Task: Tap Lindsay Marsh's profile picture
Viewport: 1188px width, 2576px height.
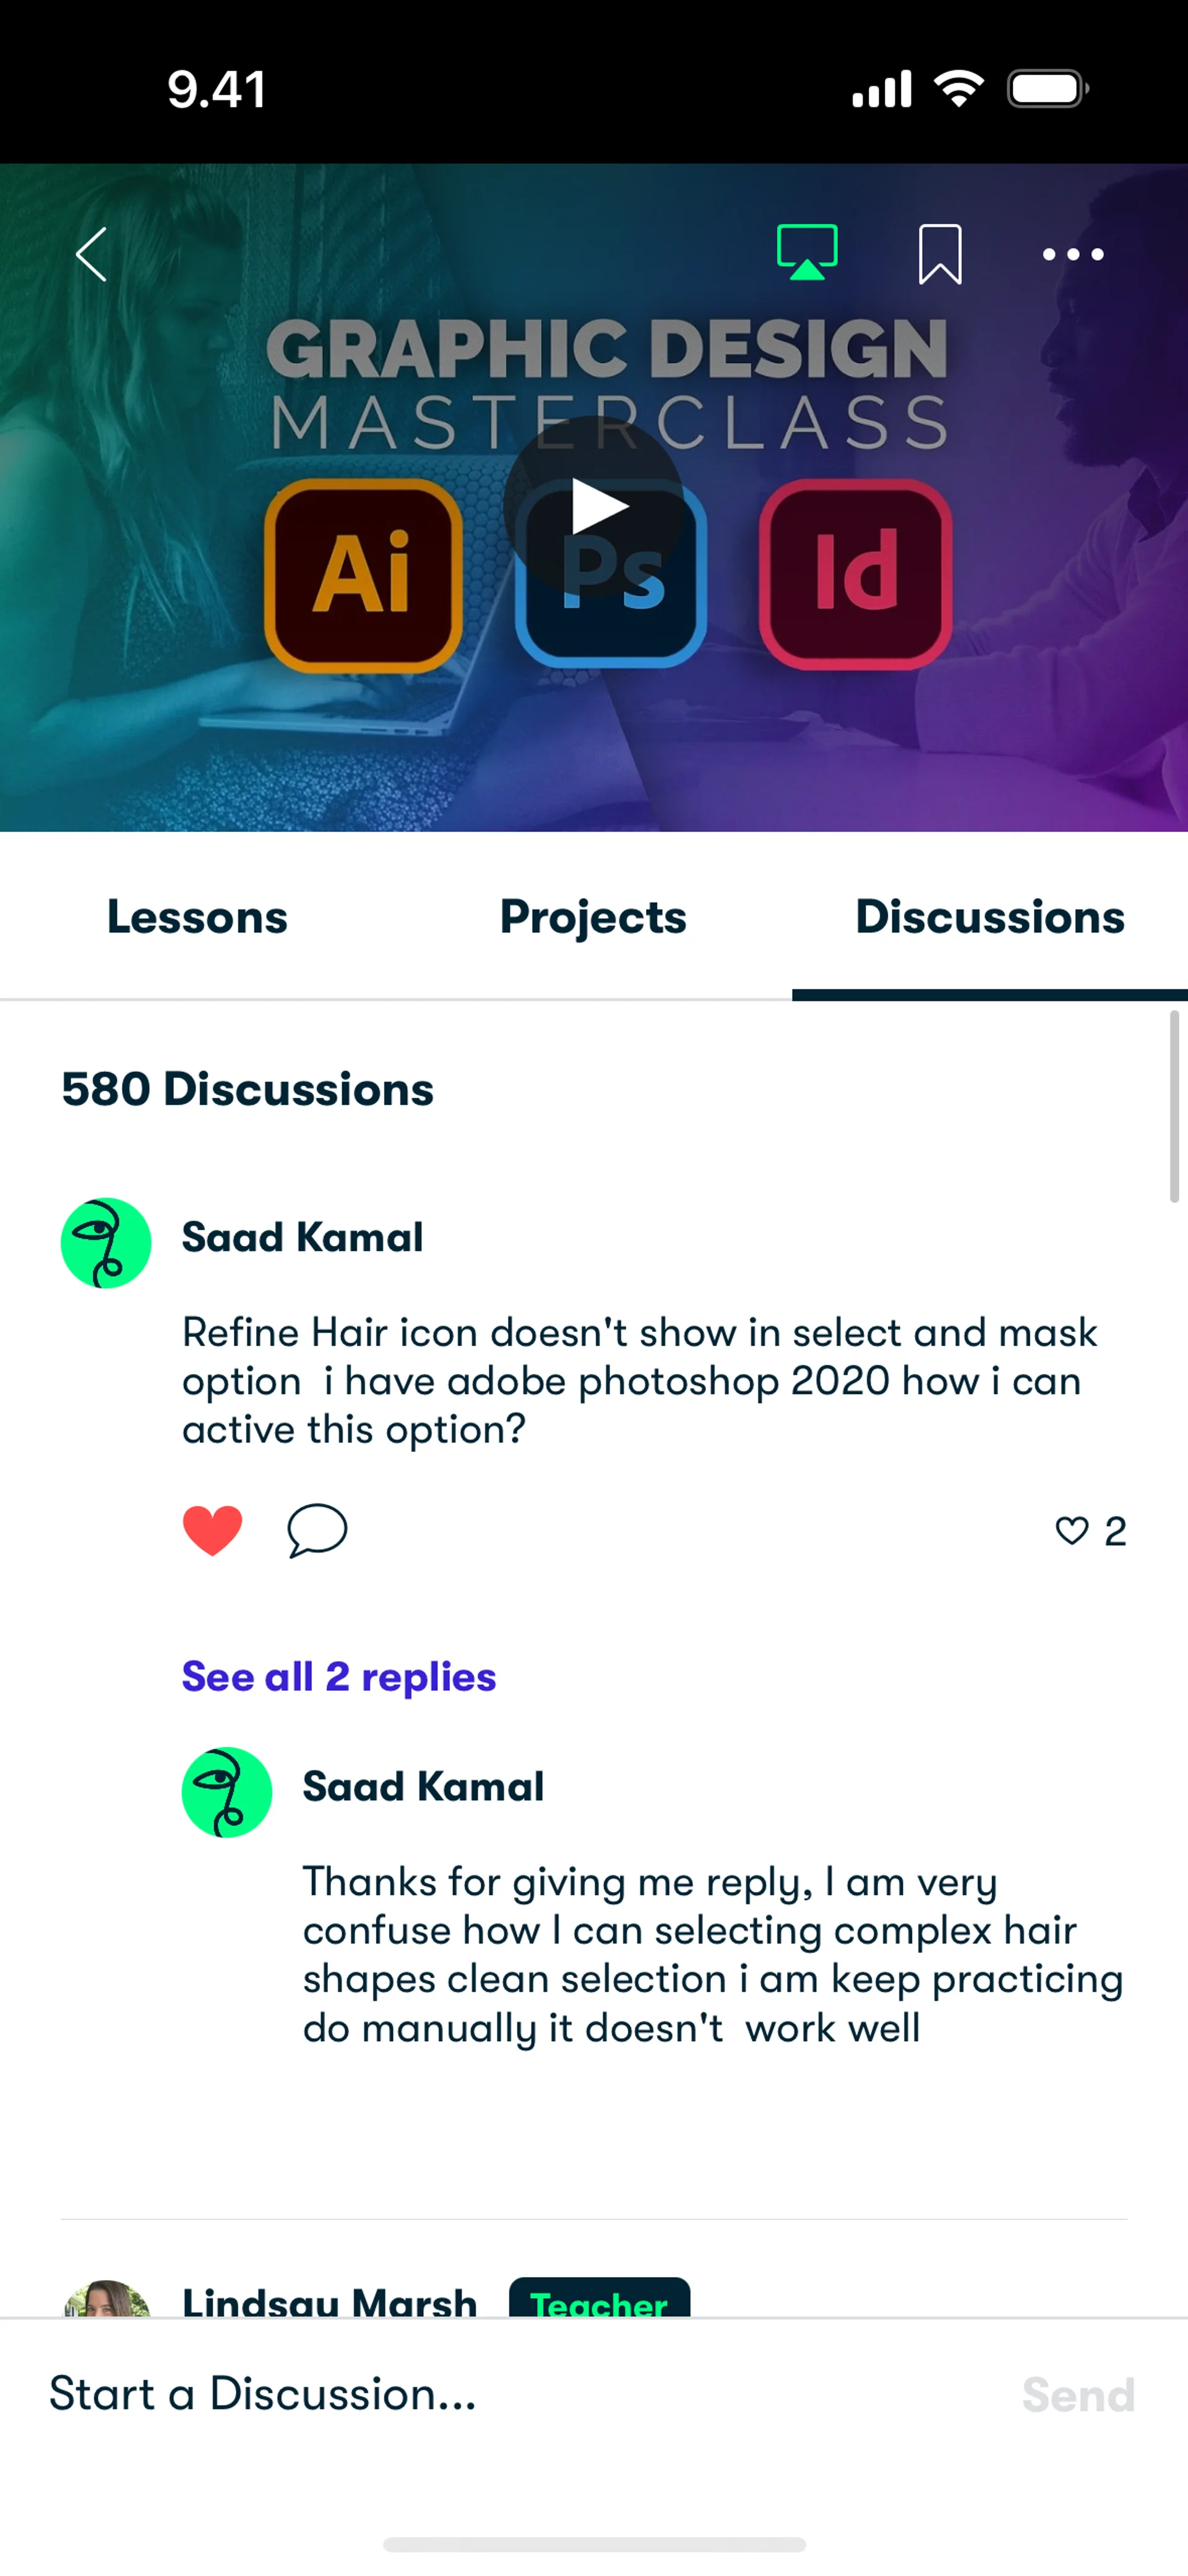Action: pos(106,2299)
